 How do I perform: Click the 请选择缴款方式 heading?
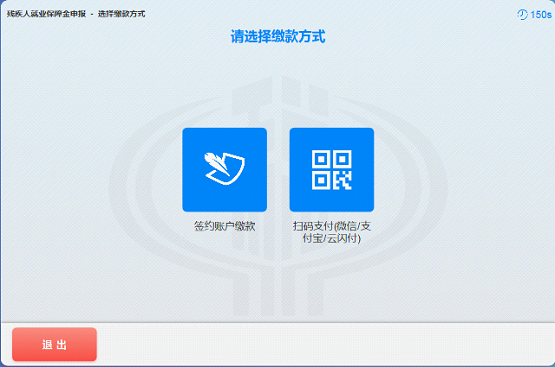278,36
